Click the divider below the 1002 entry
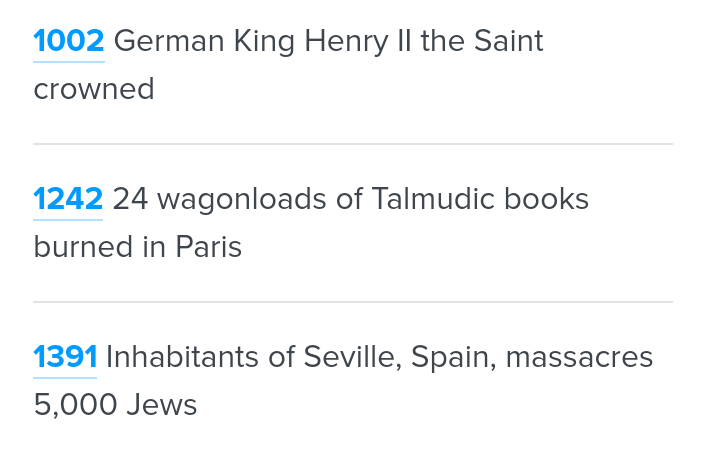 pyautogui.click(x=352, y=144)
